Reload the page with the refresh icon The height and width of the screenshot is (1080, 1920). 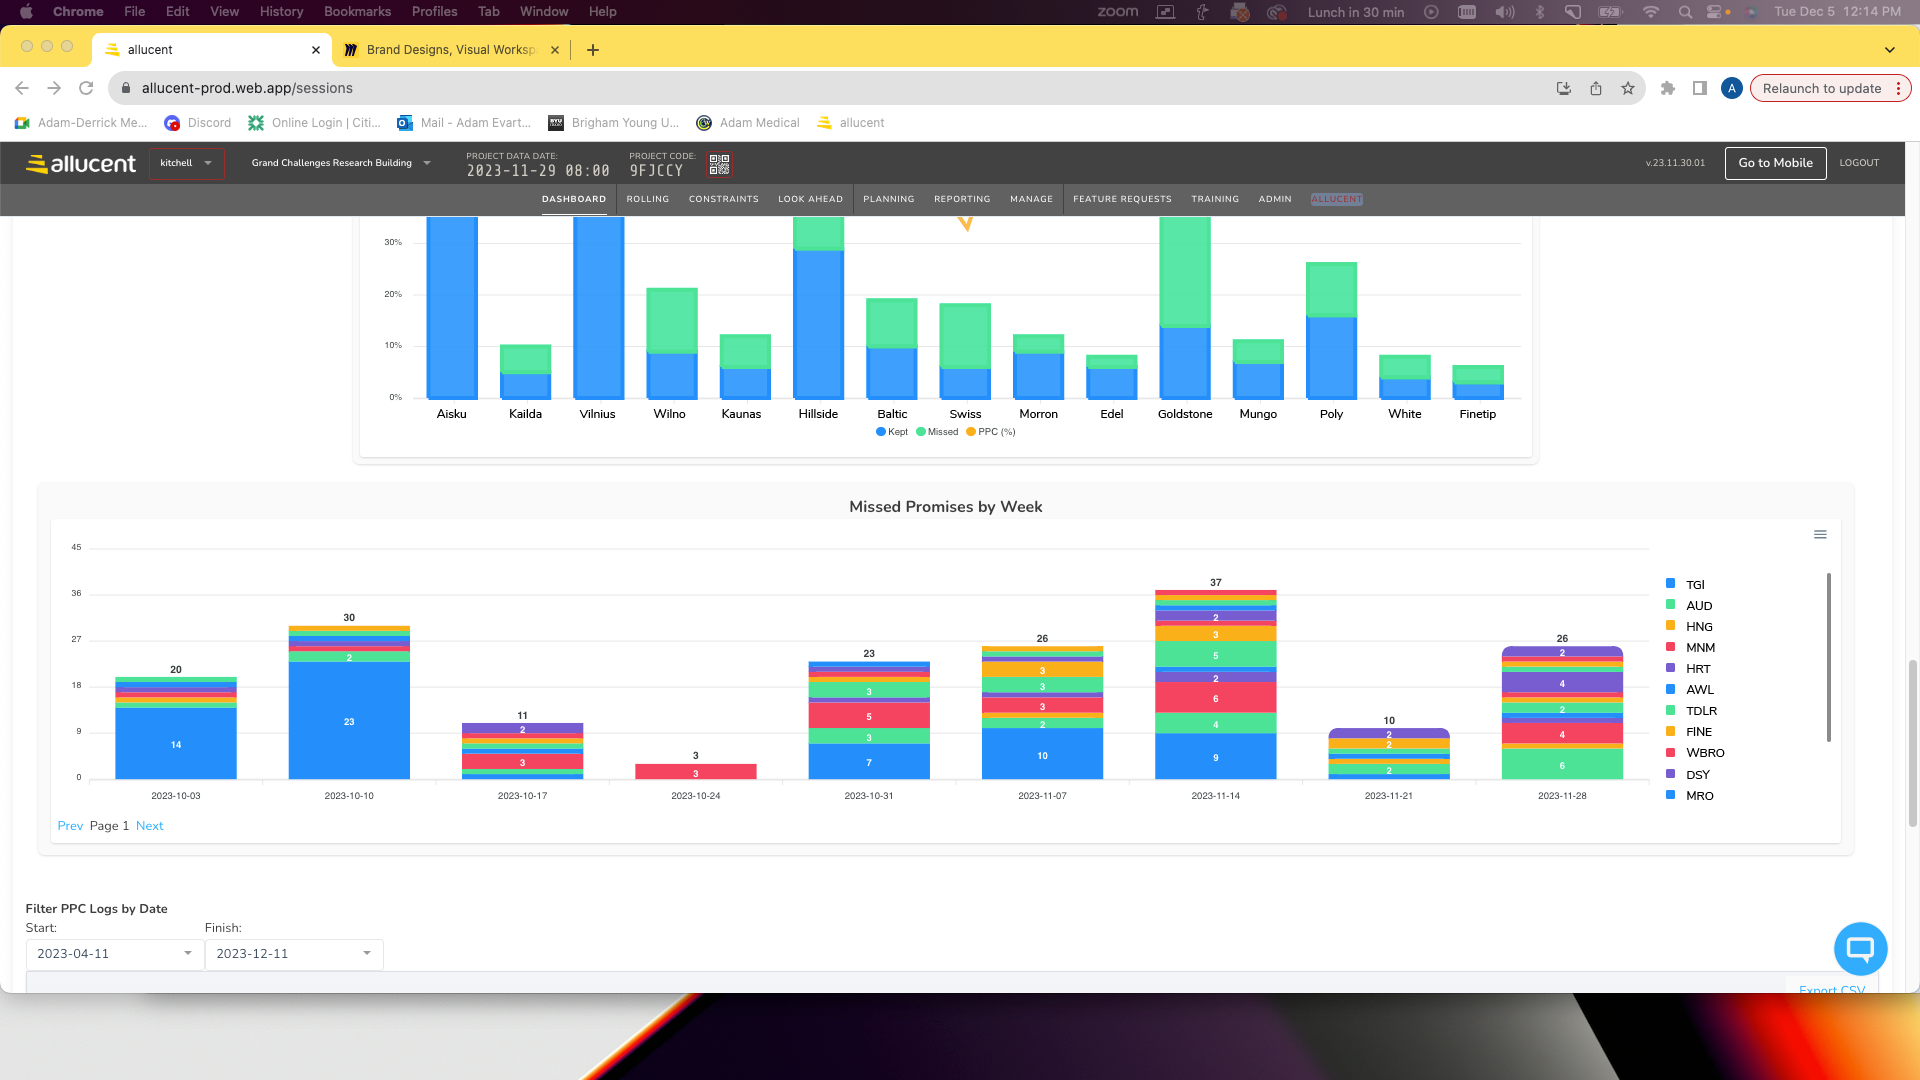pyautogui.click(x=86, y=88)
